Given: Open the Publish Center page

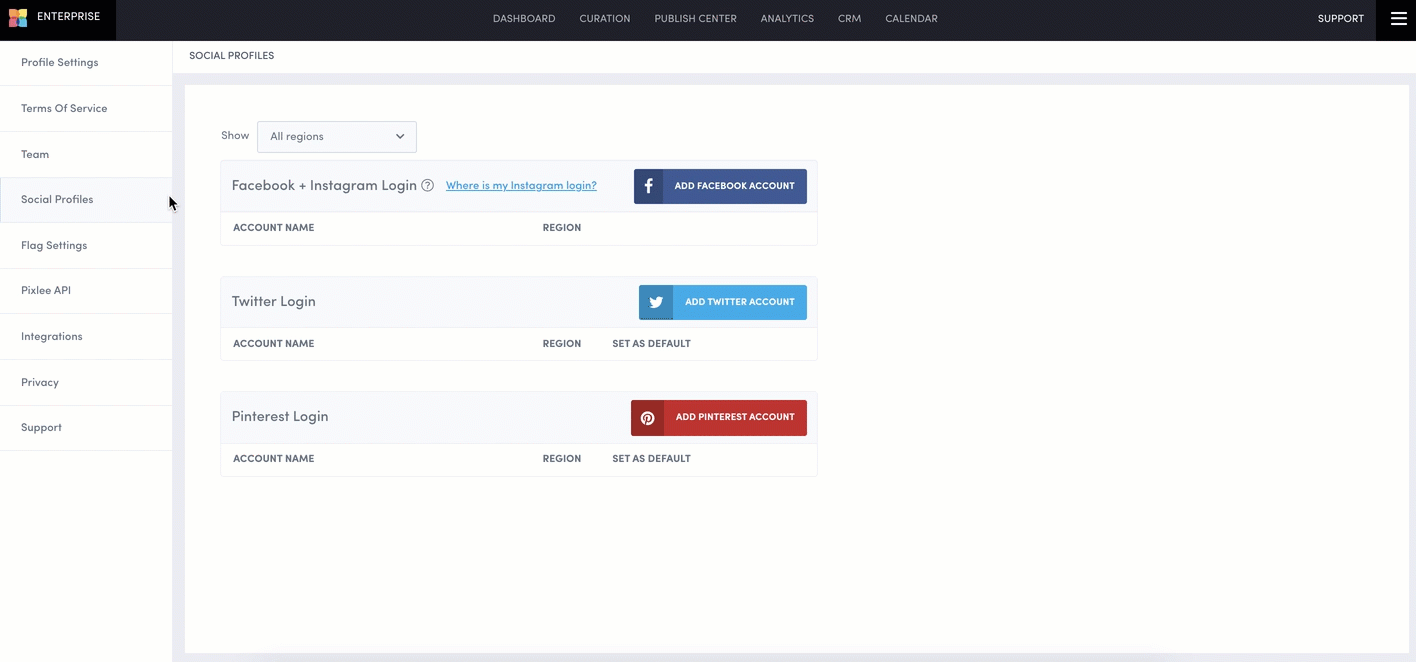Looking at the screenshot, I should (x=695, y=19).
